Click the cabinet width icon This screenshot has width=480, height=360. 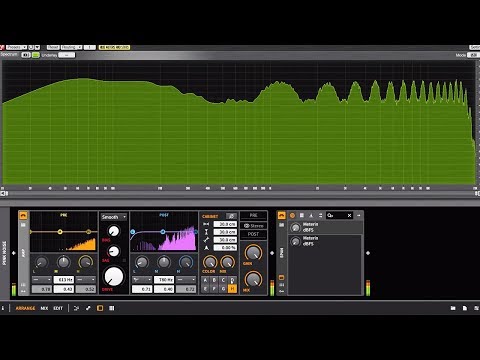tap(206, 224)
